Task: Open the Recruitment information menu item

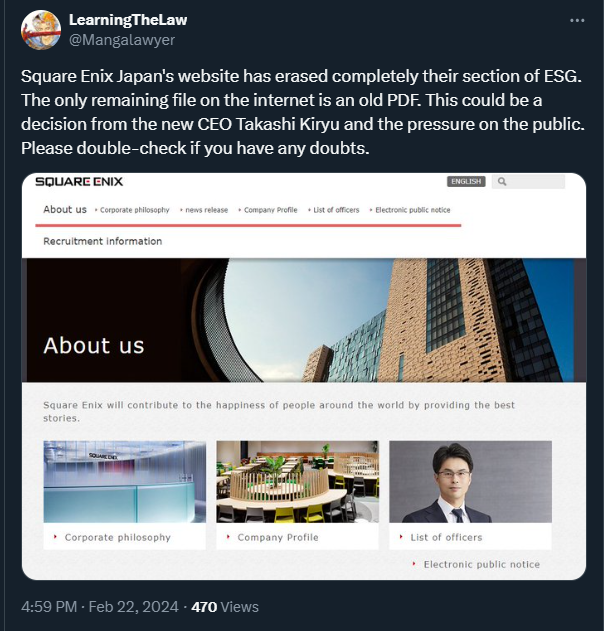Action: (103, 241)
